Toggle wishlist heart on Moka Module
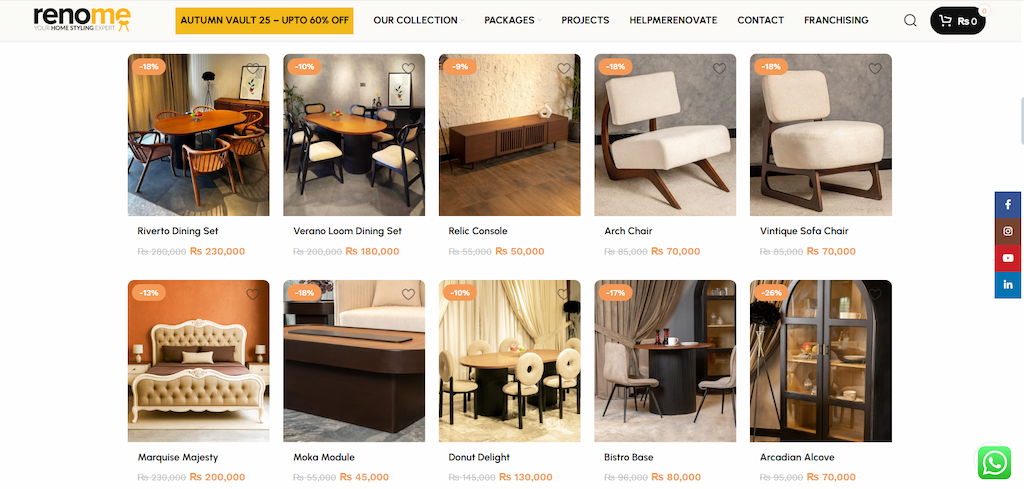Viewport: 1024px width, 489px height. pyautogui.click(x=408, y=294)
